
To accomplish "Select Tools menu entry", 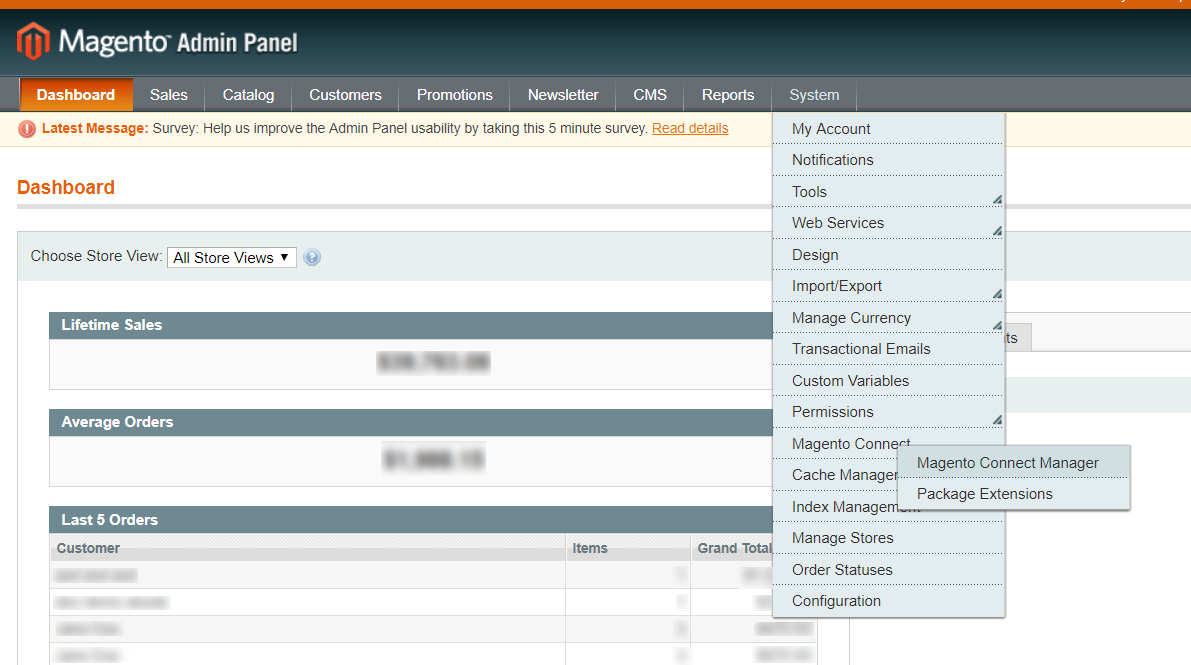I will click(888, 192).
